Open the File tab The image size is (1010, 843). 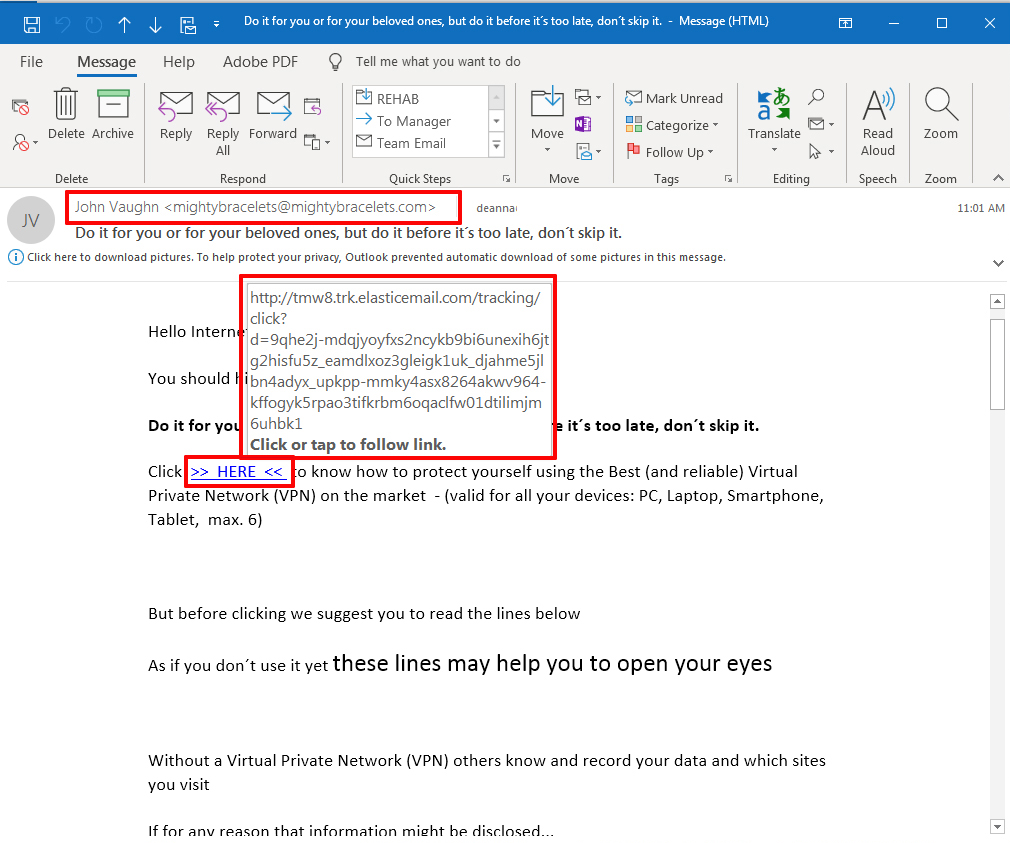click(x=31, y=62)
